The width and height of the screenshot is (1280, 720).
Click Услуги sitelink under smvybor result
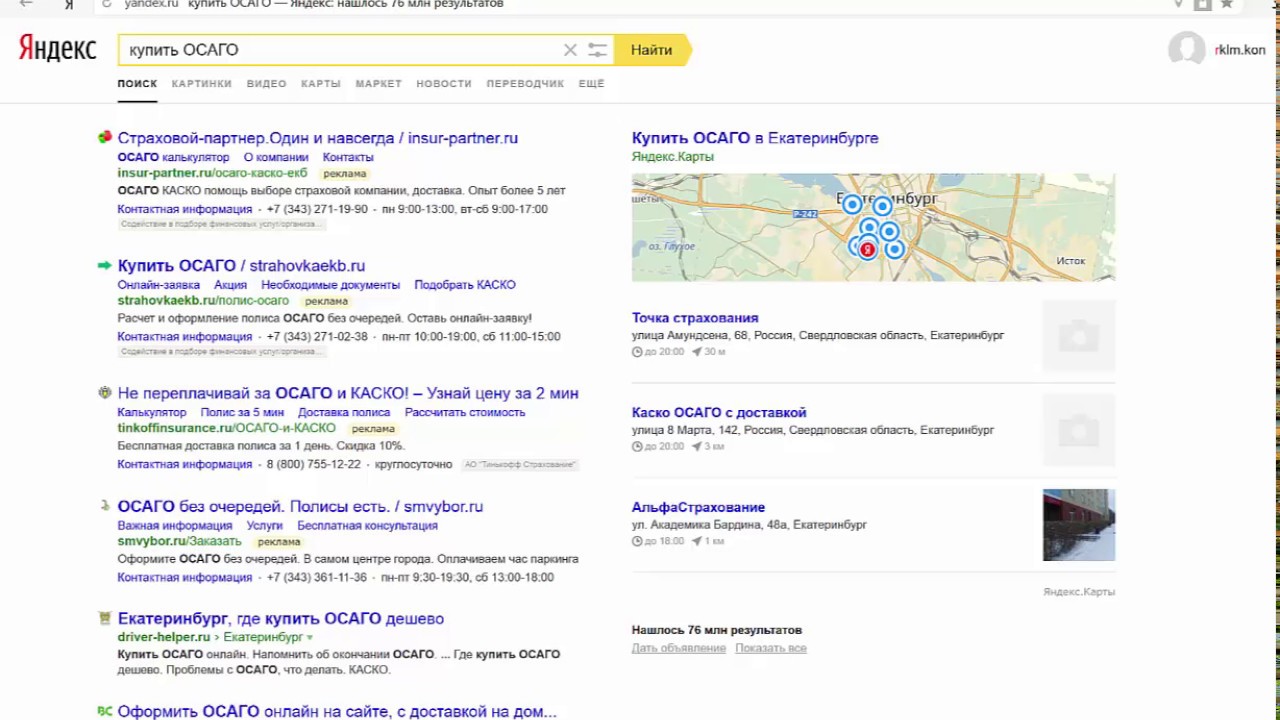[x=265, y=525]
